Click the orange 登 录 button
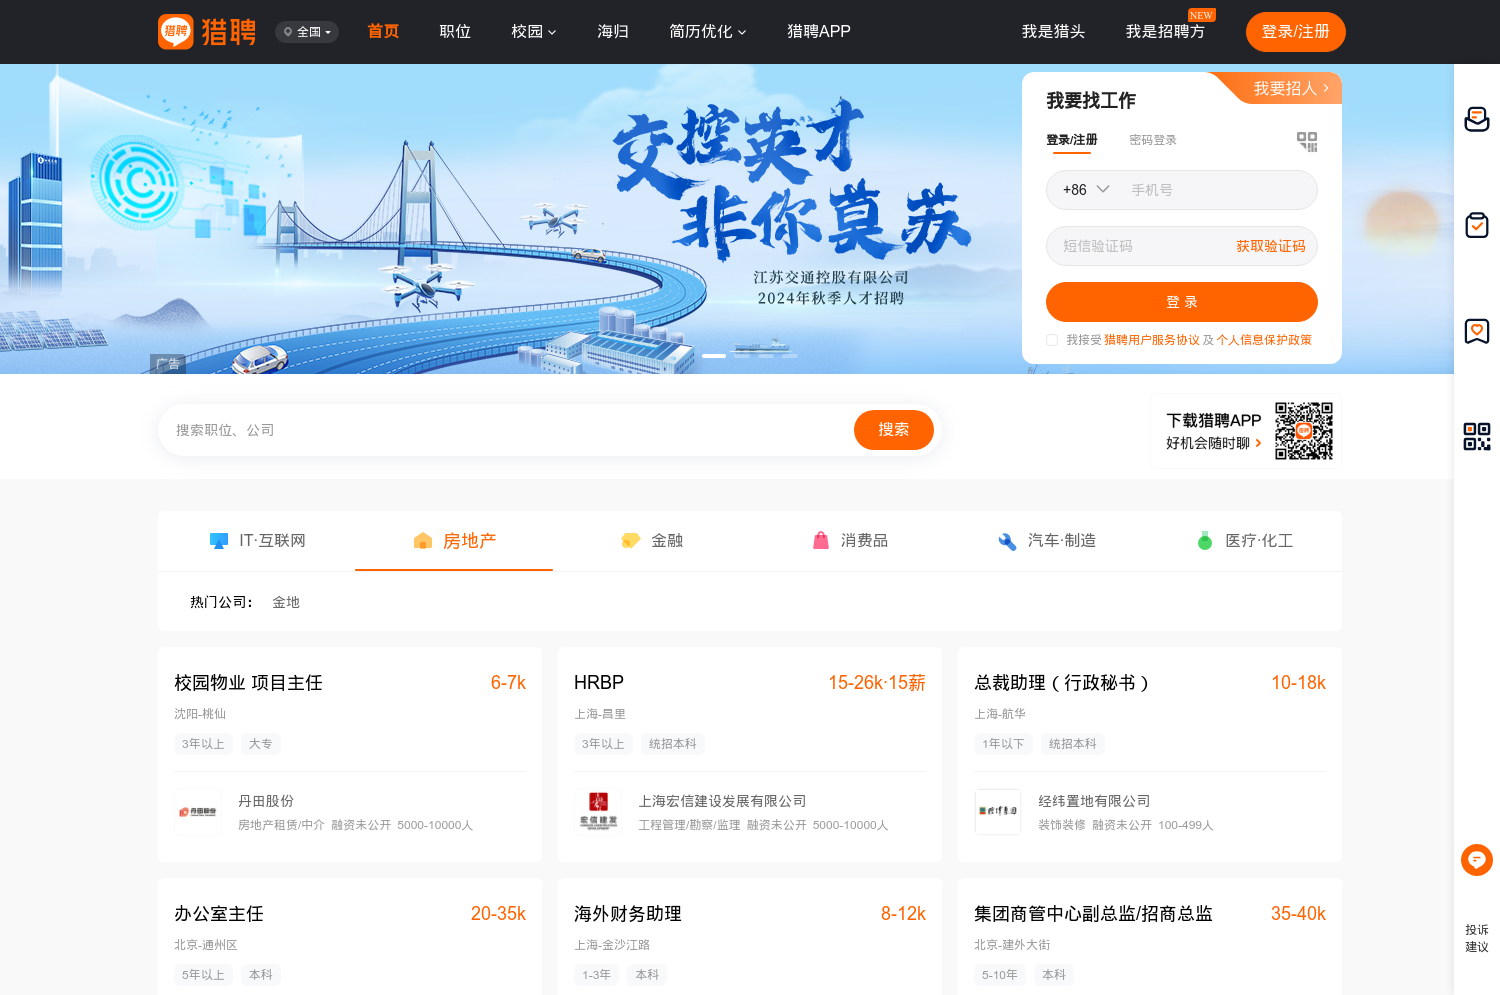The height and width of the screenshot is (995, 1500). (1182, 302)
